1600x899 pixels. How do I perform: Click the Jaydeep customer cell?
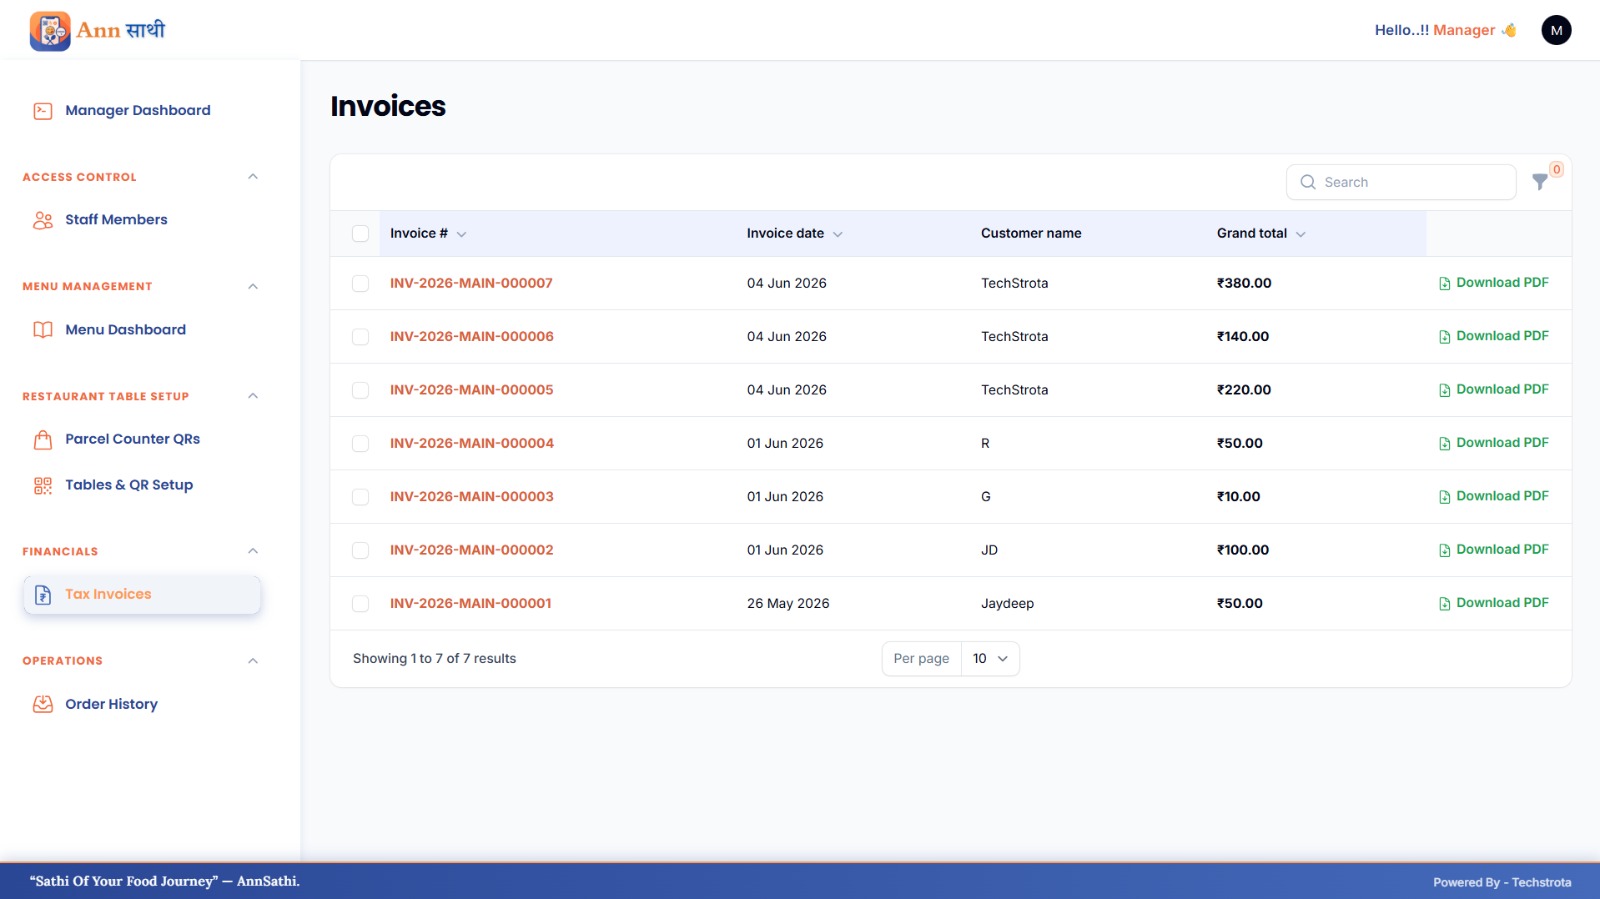(1007, 604)
